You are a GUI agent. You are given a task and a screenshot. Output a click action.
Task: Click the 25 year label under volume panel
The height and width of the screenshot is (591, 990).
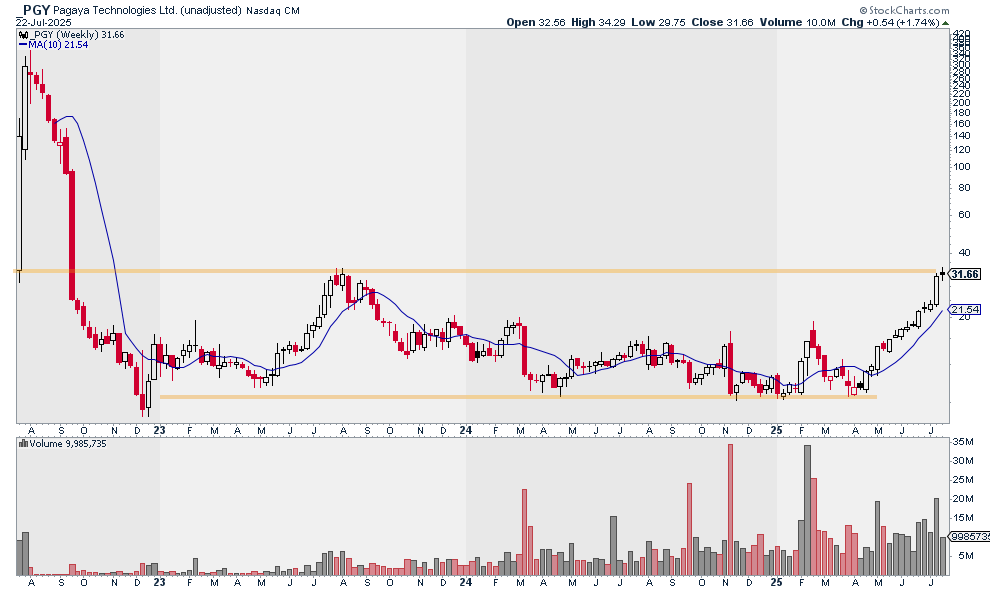(776, 582)
